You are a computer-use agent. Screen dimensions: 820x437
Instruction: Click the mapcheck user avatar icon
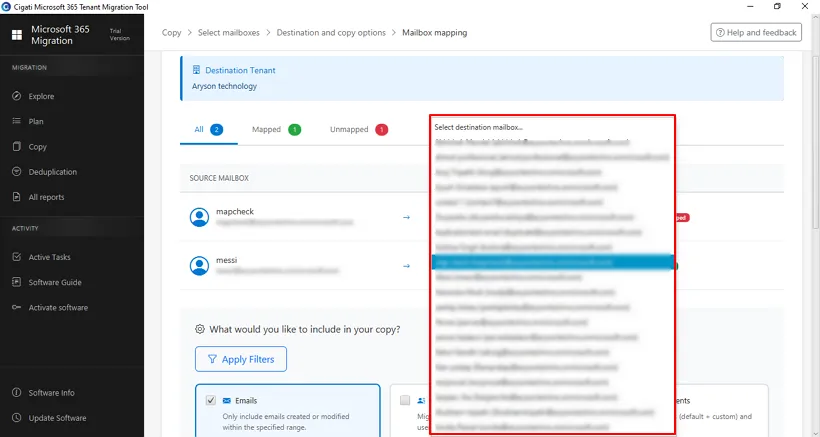[199, 217]
